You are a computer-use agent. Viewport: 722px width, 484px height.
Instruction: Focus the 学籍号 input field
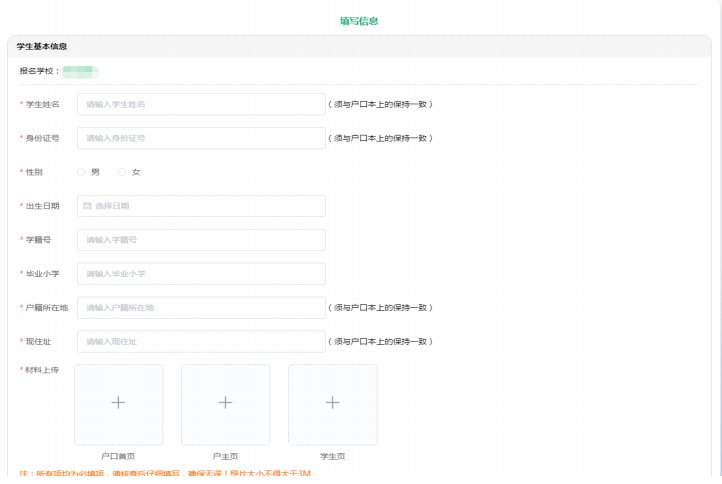[201, 240]
